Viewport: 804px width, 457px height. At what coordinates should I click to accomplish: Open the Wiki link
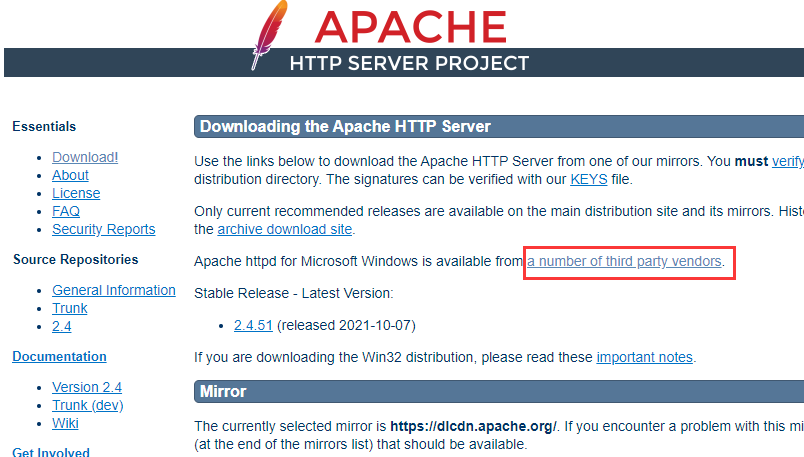pos(65,423)
